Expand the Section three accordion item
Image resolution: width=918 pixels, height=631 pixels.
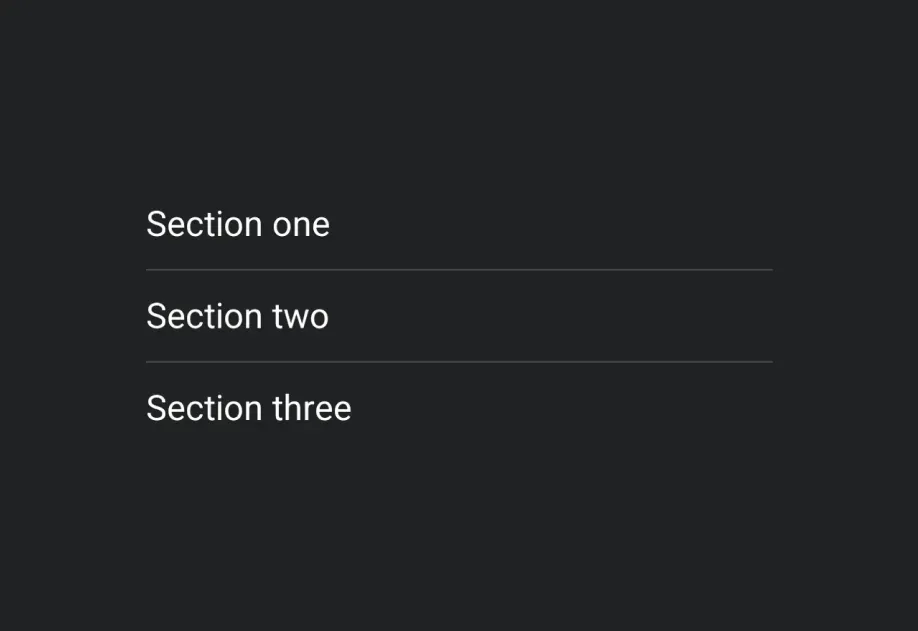tap(459, 408)
